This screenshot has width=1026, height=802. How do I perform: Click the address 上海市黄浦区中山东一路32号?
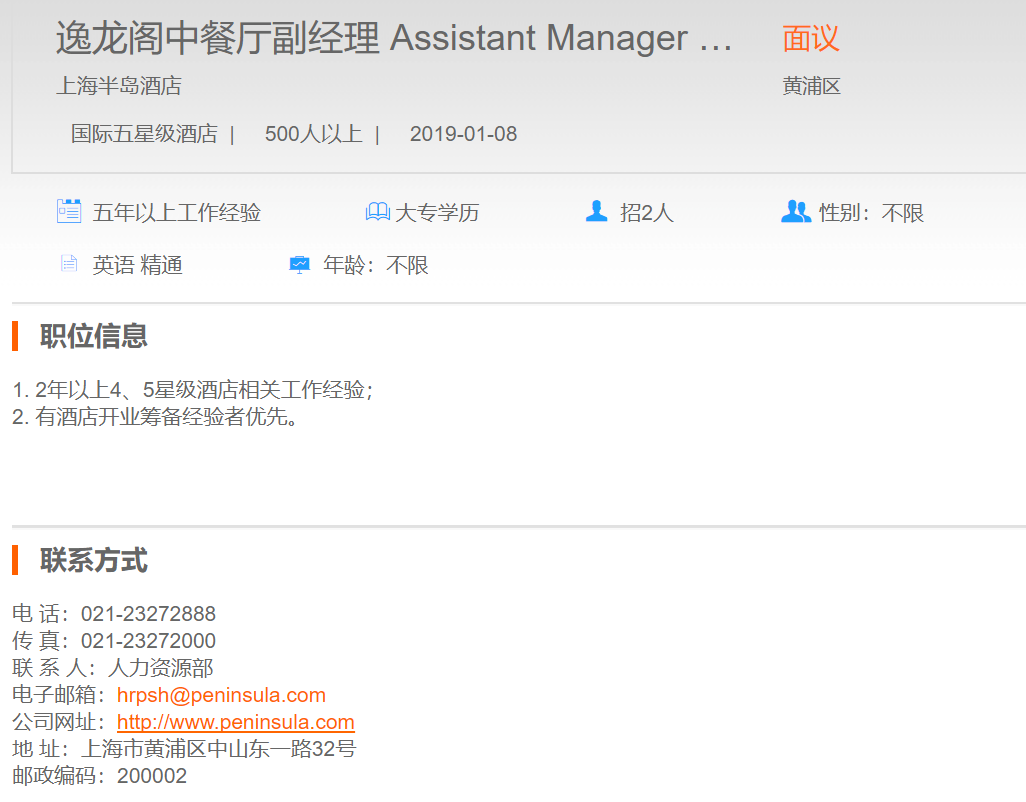(218, 749)
